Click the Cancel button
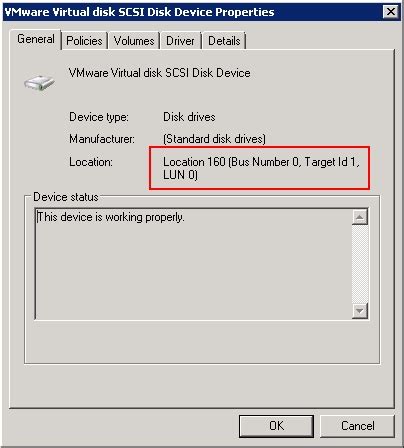Viewport: 404px width, 448px height. (x=357, y=426)
